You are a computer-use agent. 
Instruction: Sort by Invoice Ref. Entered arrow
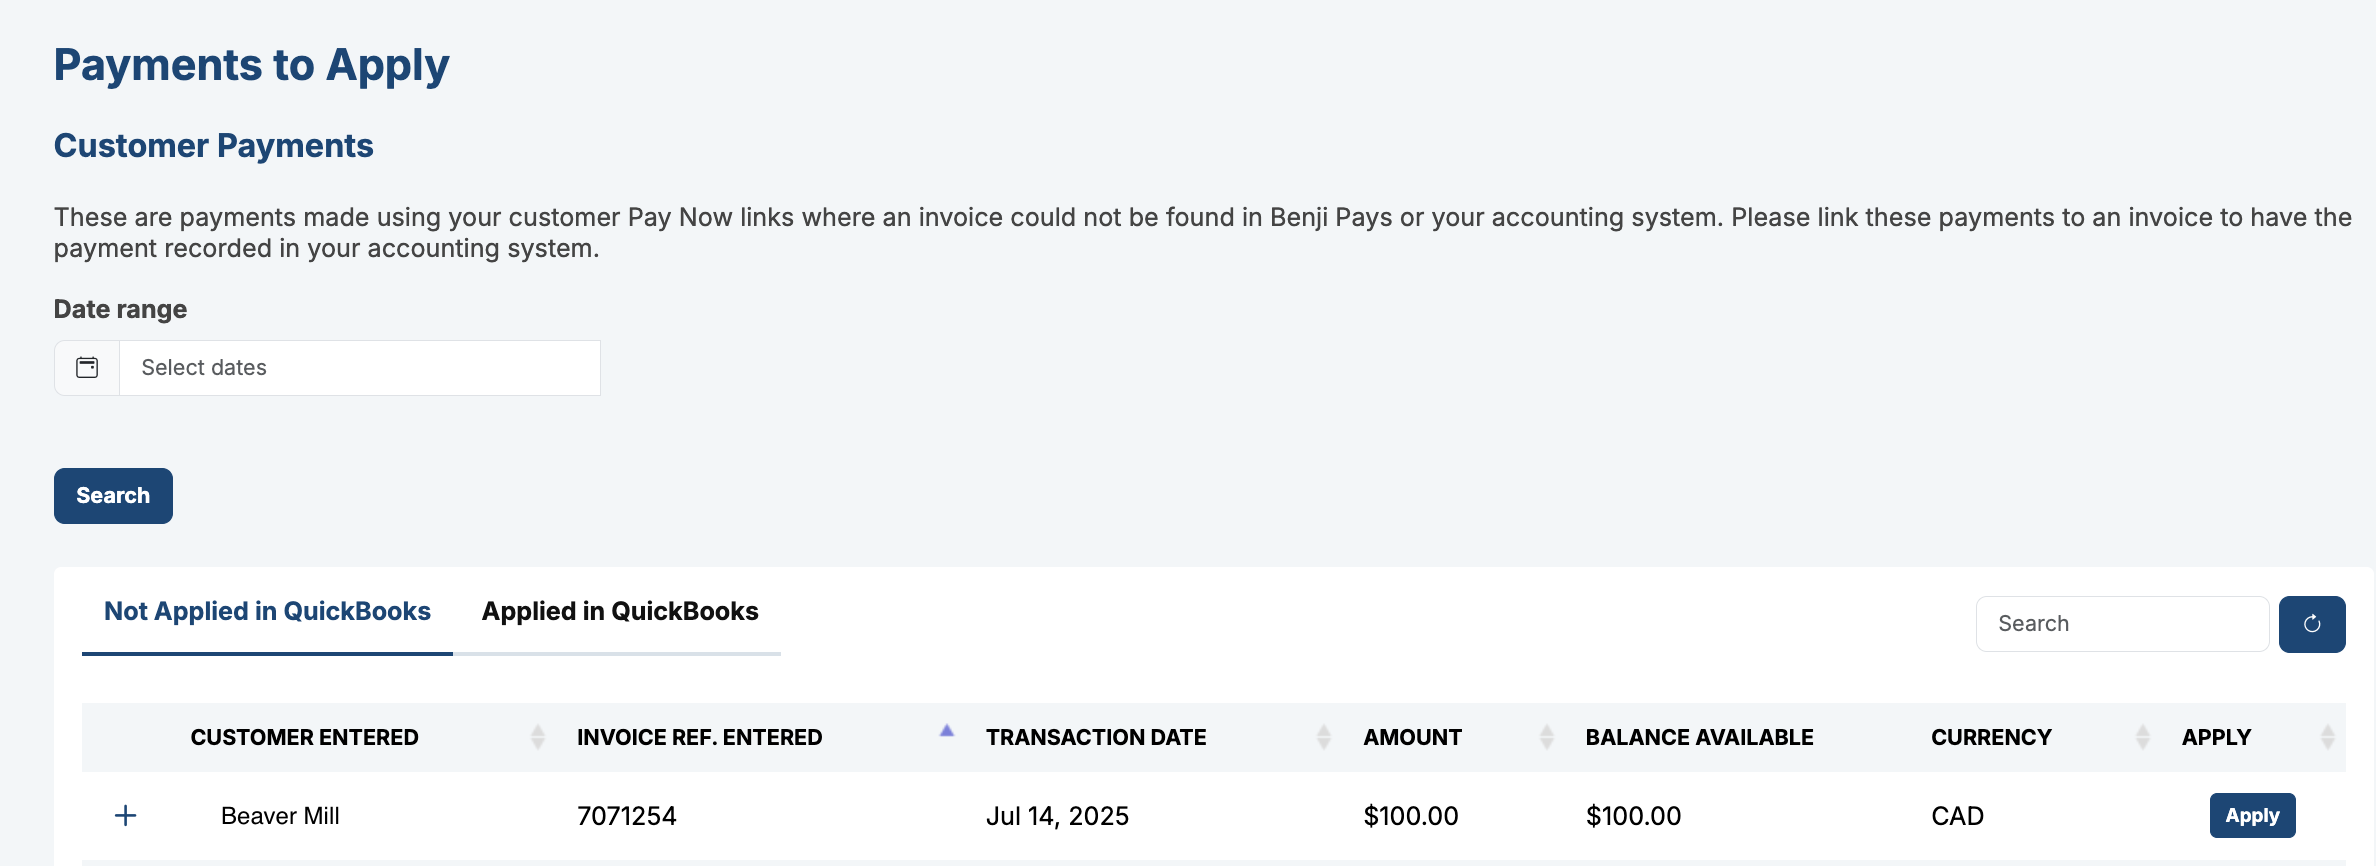point(946,732)
